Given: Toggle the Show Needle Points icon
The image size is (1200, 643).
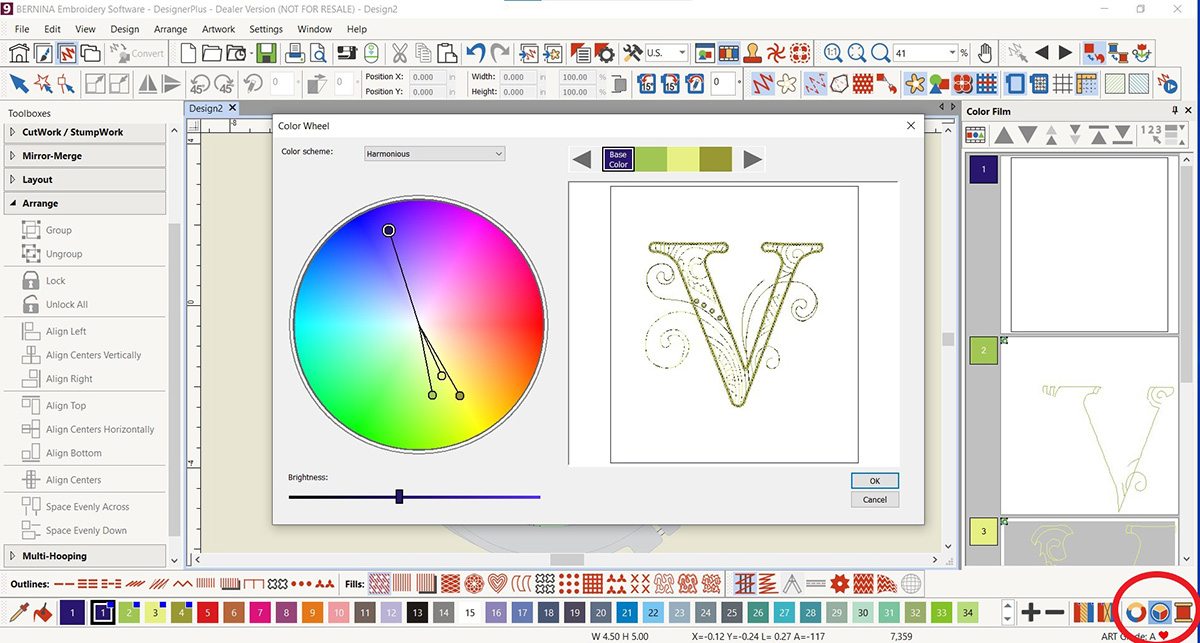Looking at the screenshot, I should (816, 83).
